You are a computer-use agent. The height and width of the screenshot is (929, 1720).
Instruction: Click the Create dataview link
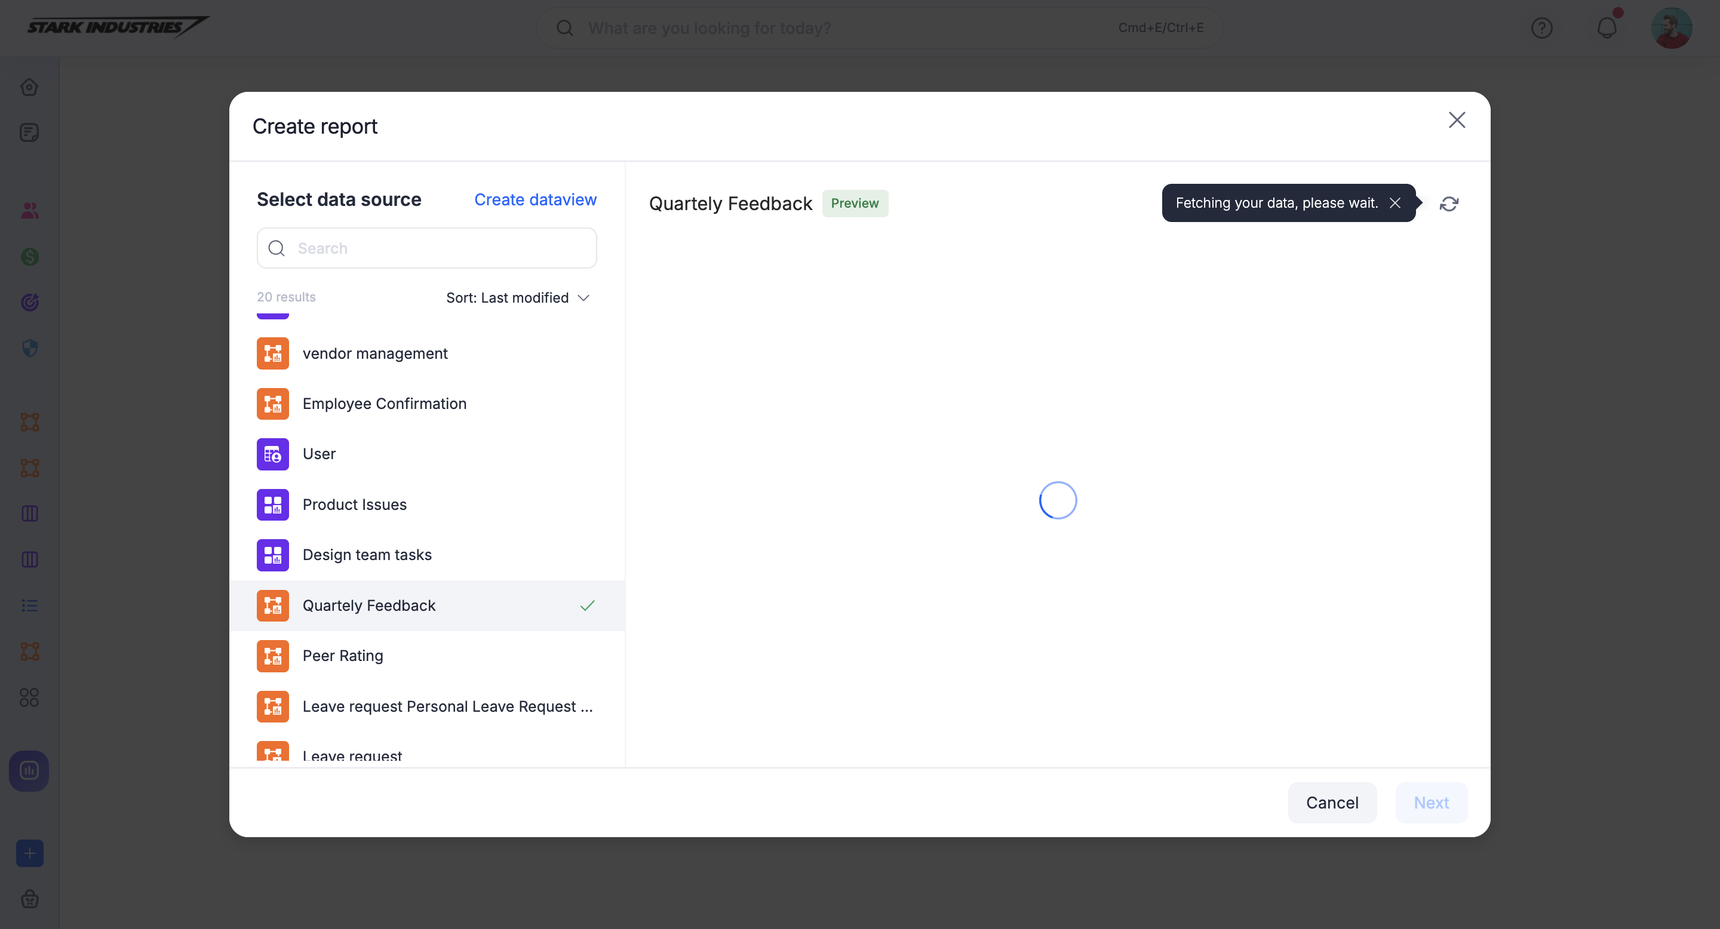[535, 200]
